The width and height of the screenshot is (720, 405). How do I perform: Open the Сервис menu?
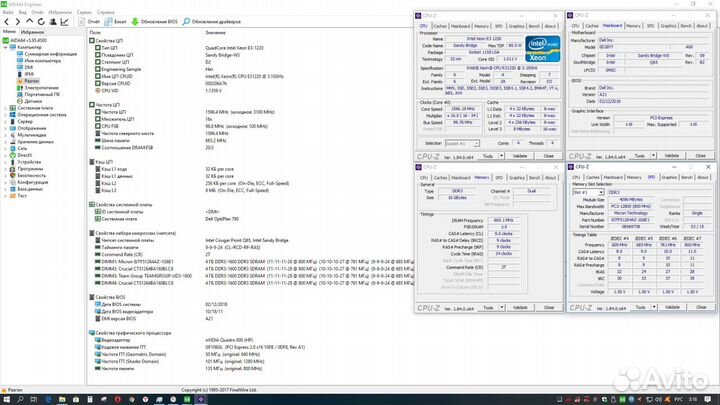84,12
